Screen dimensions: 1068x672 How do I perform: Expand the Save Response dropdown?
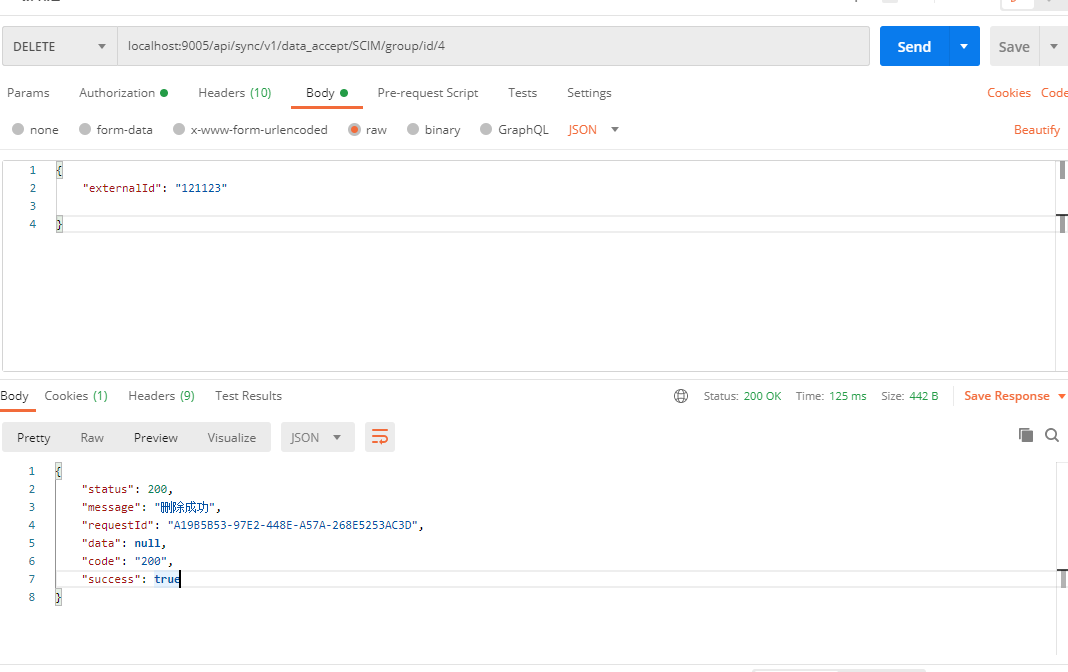[1061, 396]
